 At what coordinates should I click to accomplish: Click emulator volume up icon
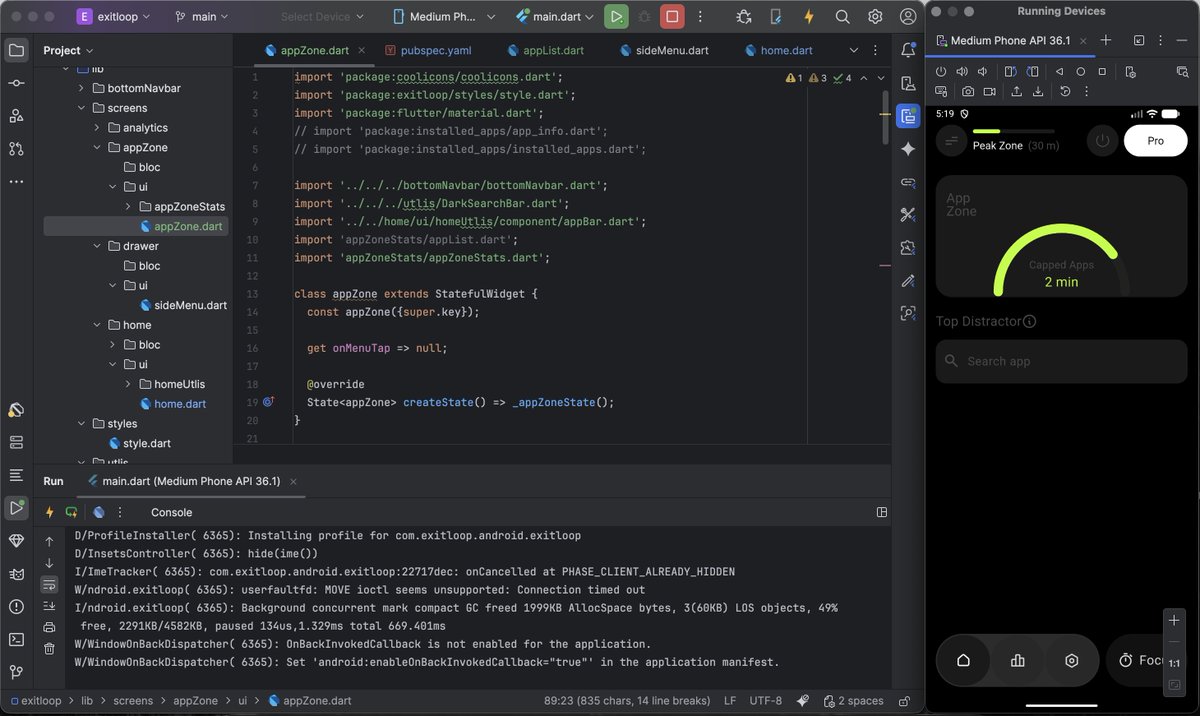(962, 72)
